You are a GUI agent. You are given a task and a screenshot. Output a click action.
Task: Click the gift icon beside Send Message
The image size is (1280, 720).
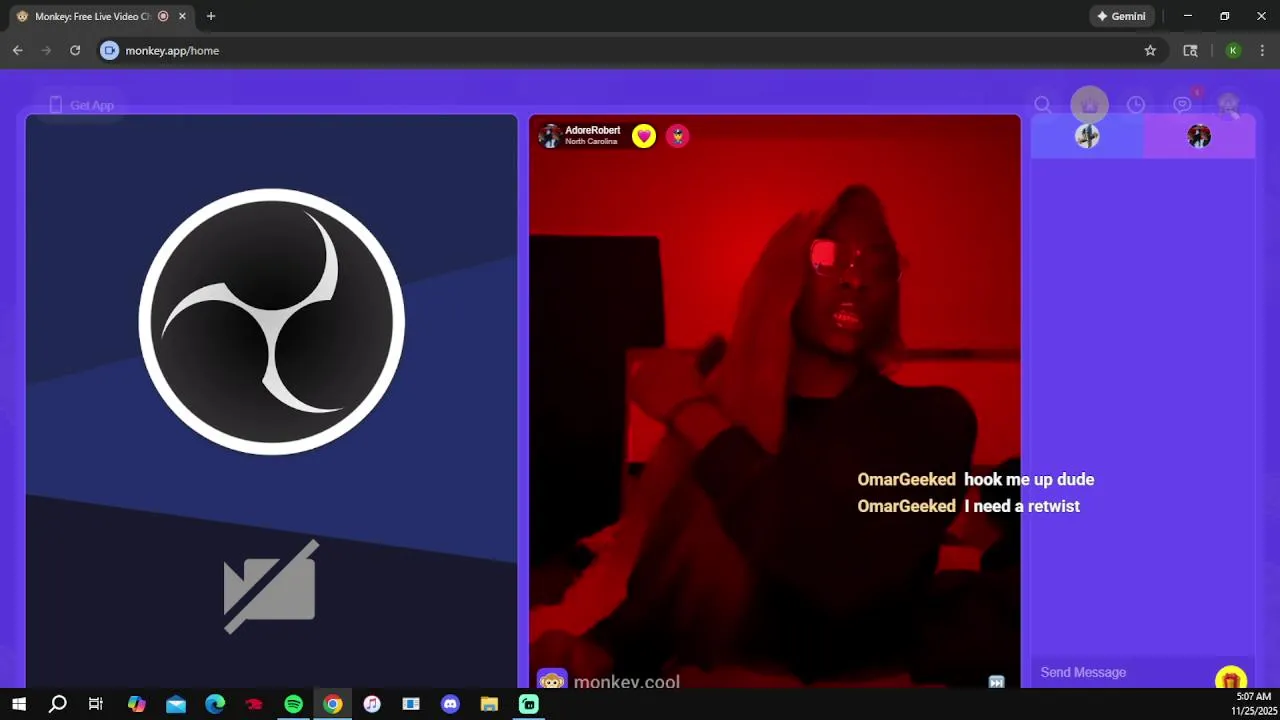point(1231,679)
